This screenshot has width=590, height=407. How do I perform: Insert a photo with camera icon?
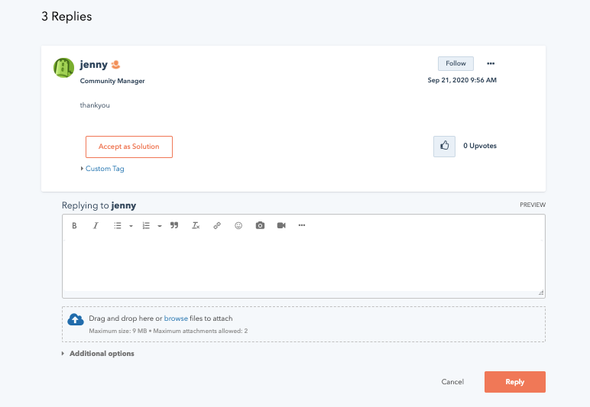click(x=260, y=225)
